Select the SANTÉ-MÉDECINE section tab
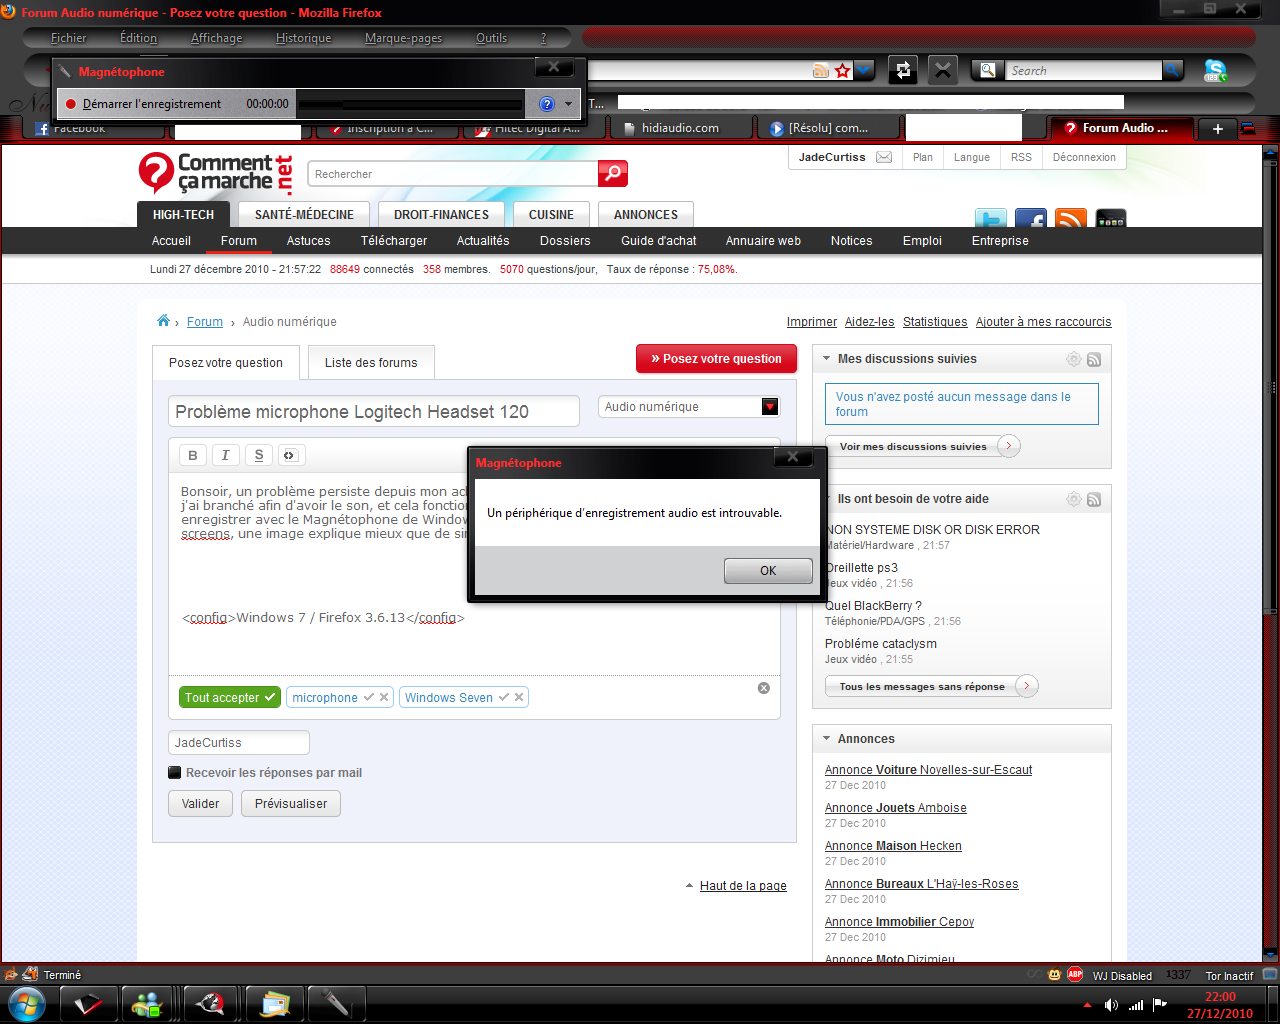This screenshot has width=1280, height=1024. click(304, 214)
